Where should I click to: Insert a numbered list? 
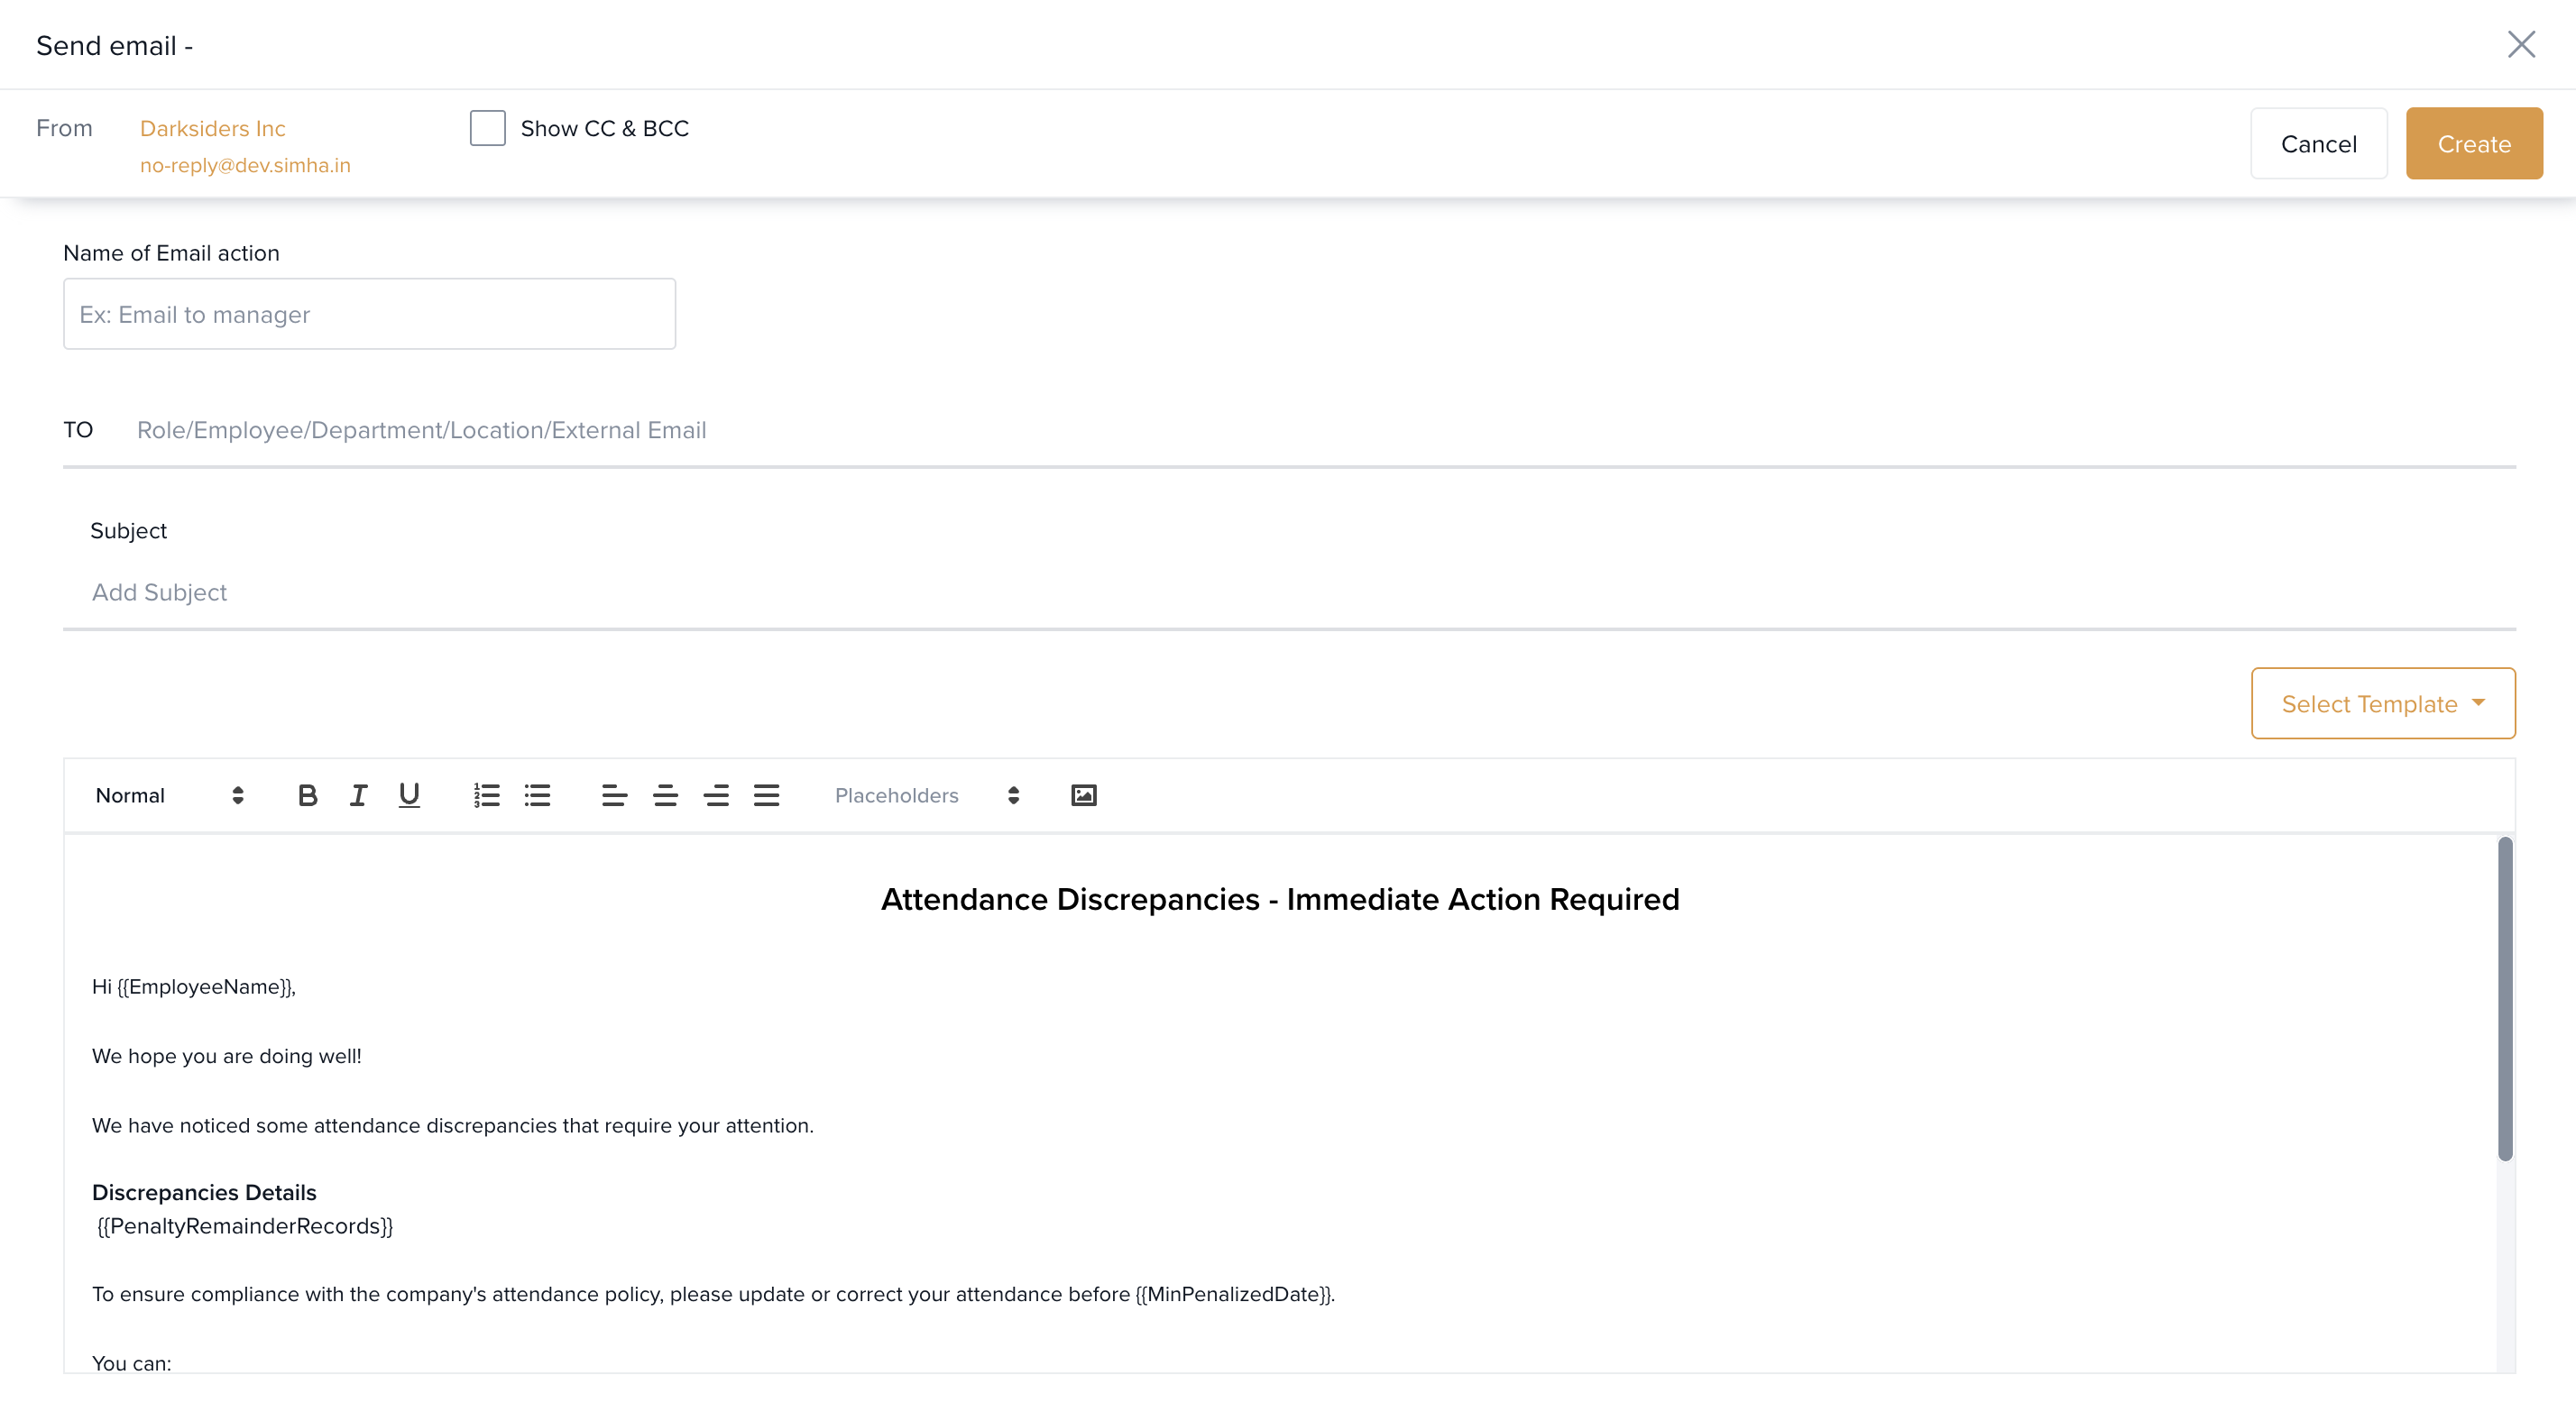487,795
